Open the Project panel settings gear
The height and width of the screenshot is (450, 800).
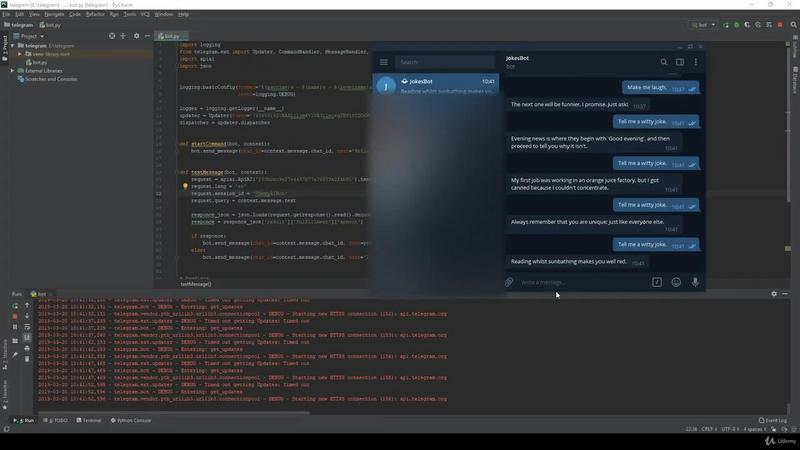point(136,36)
